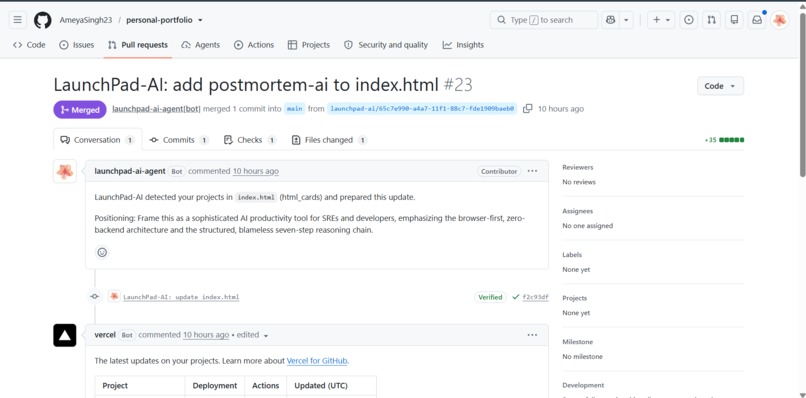Screen dimensions: 806x398
Task: Click the search input field
Action: pyautogui.click(x=544, y=20)
